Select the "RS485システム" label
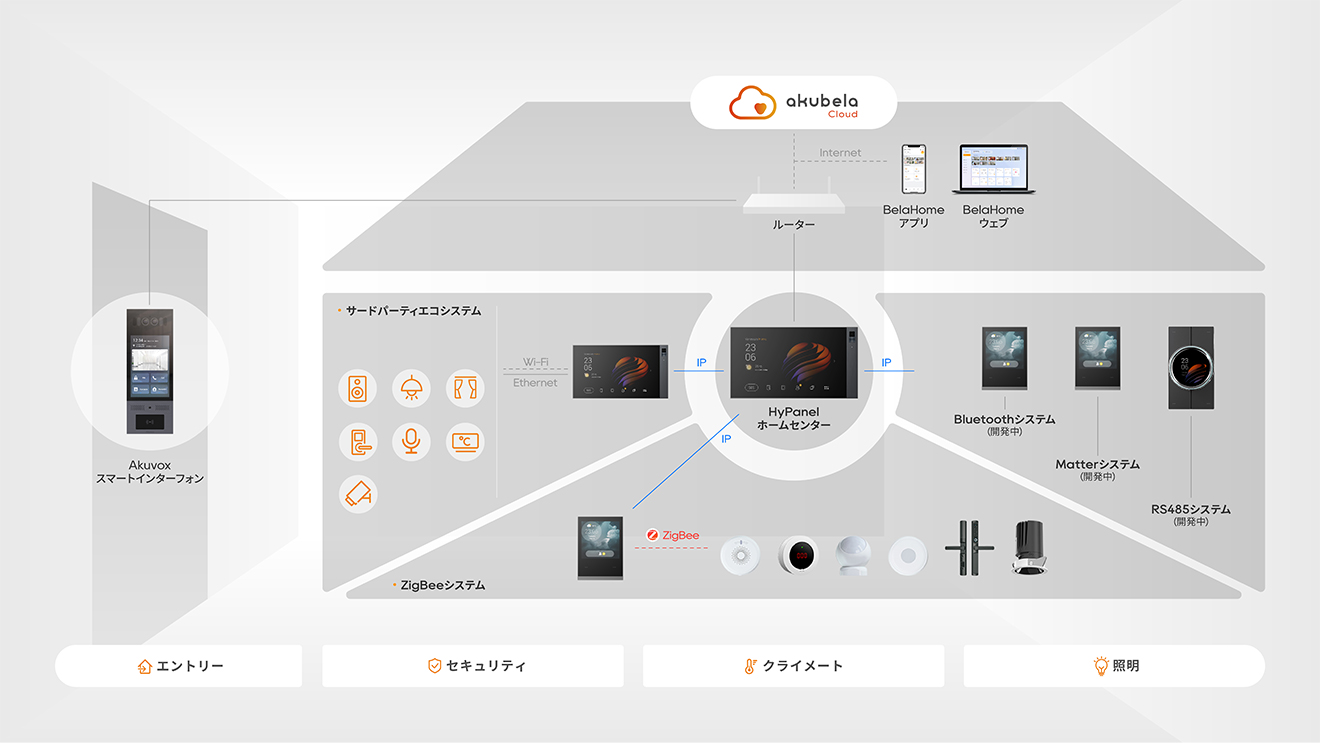The image size is (1320, 743). click(1191, 509)
